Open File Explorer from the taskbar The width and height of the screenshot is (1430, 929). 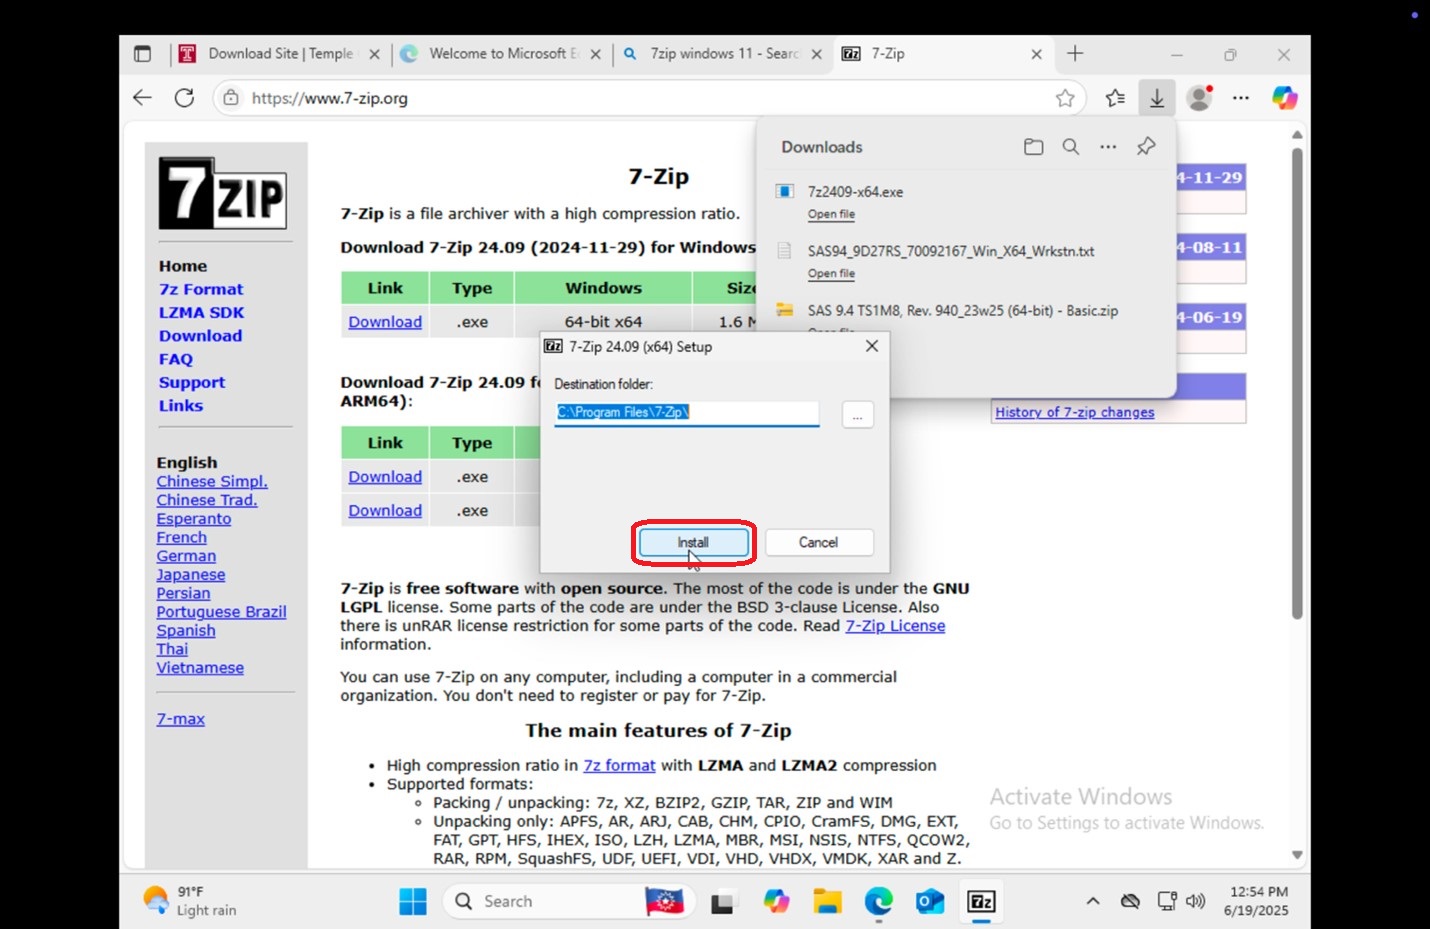[x=827, y=901]
